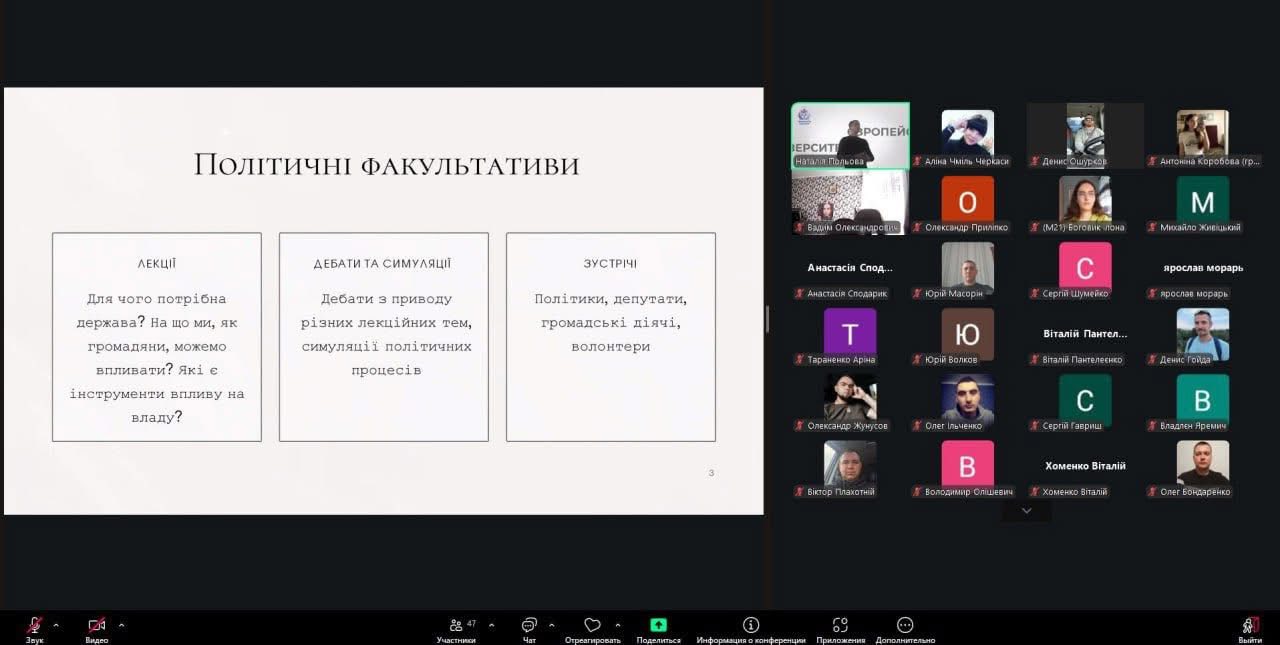1280x645 pixels.
Task: Open the Участники participants panel
Action: coord(457,626)
